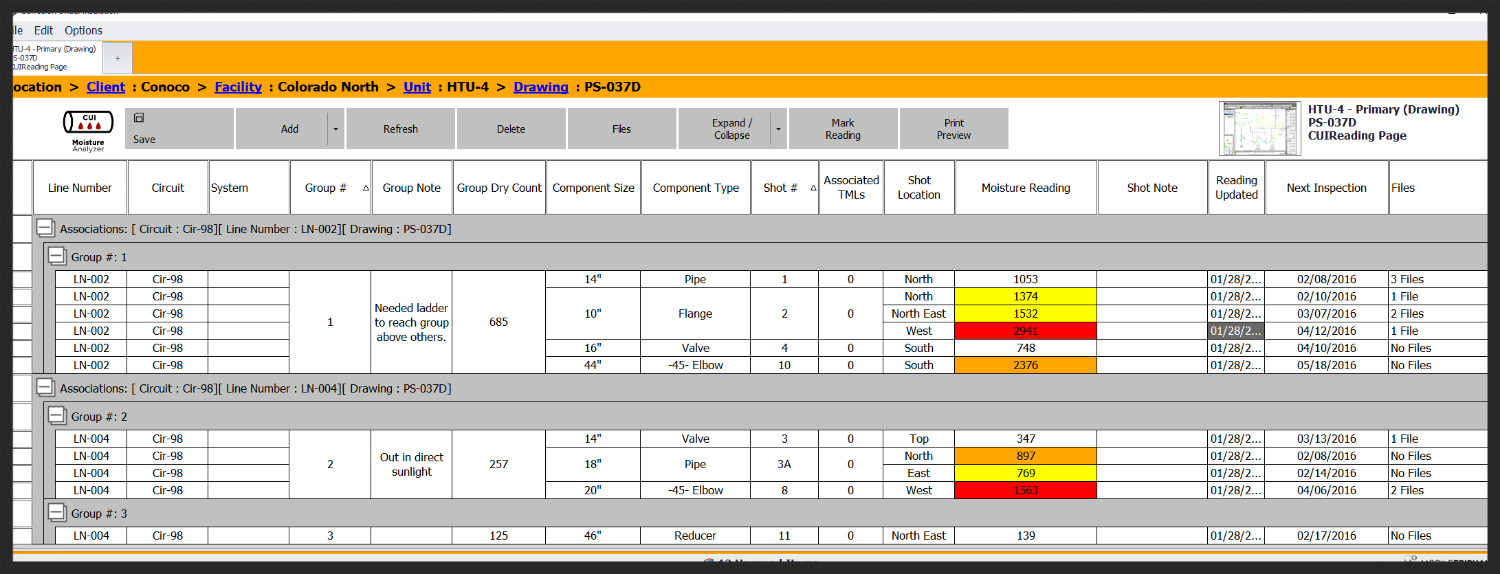Collapse the Group #: 3 section
1500x574 pixels.
click(x=58, y=513)
